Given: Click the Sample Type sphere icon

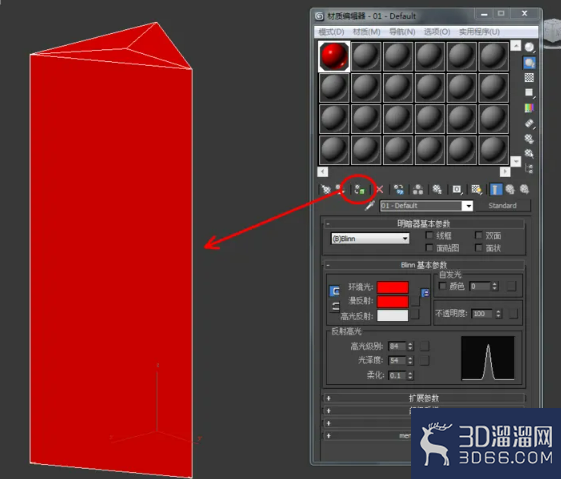Looking at the screenshot, I should point(529,47).
